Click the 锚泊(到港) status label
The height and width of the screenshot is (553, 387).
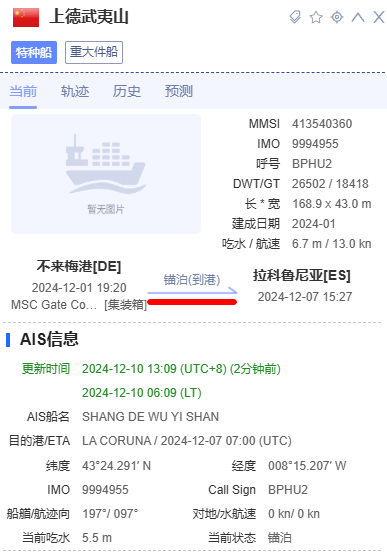pos(192,280)
